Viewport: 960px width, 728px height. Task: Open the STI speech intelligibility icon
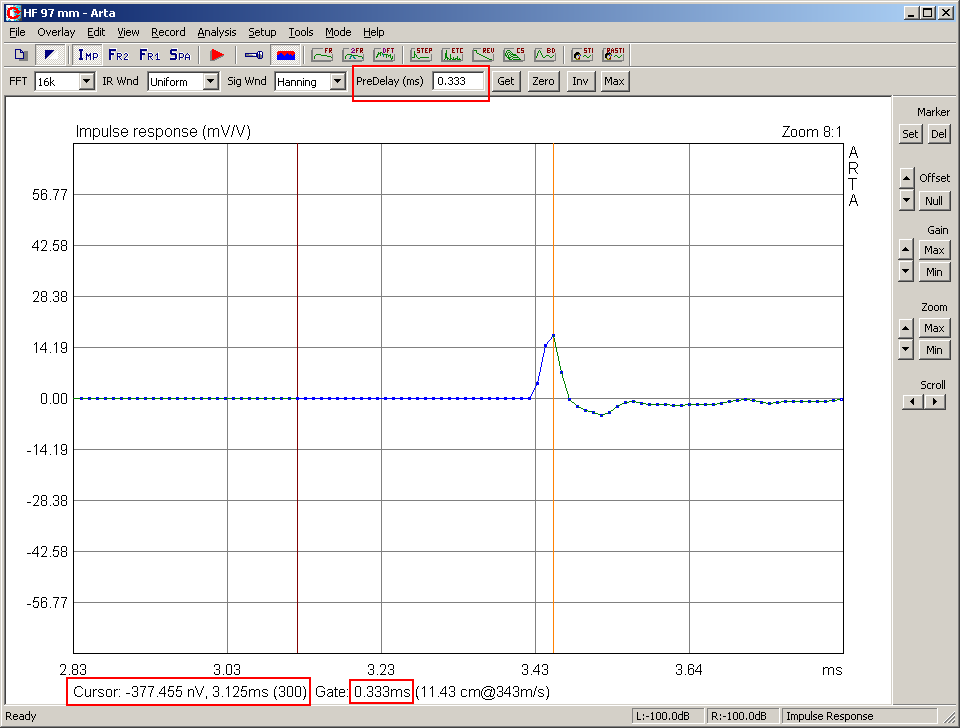click(582, 55)
